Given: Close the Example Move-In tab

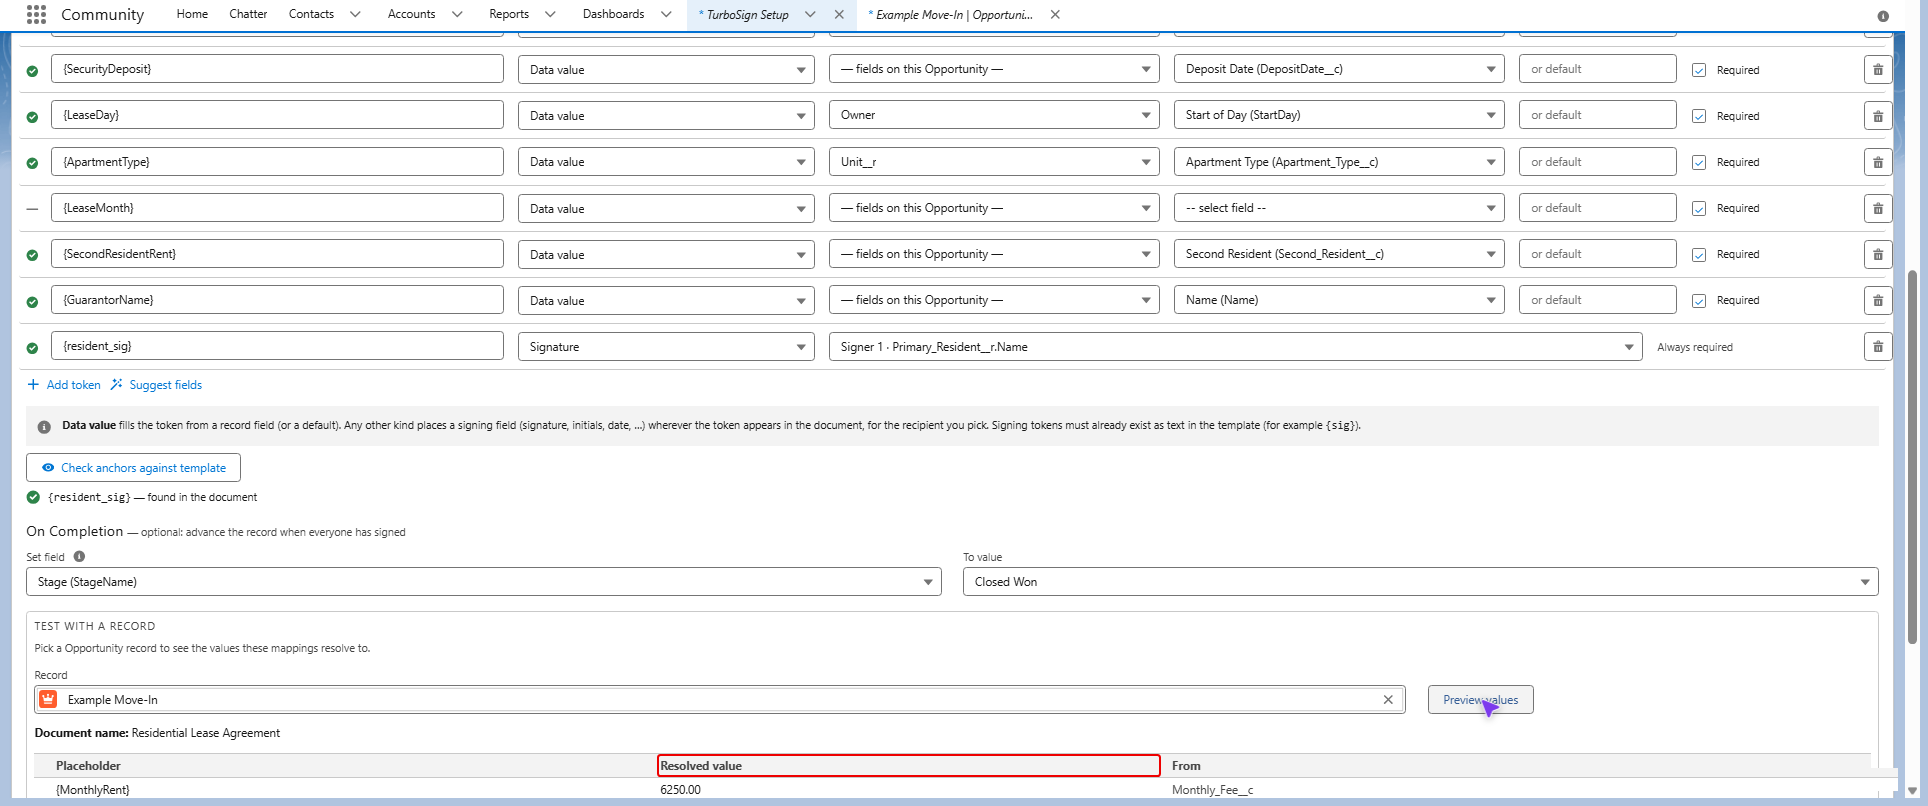Looking at the screenshot, I should 1055,14.
